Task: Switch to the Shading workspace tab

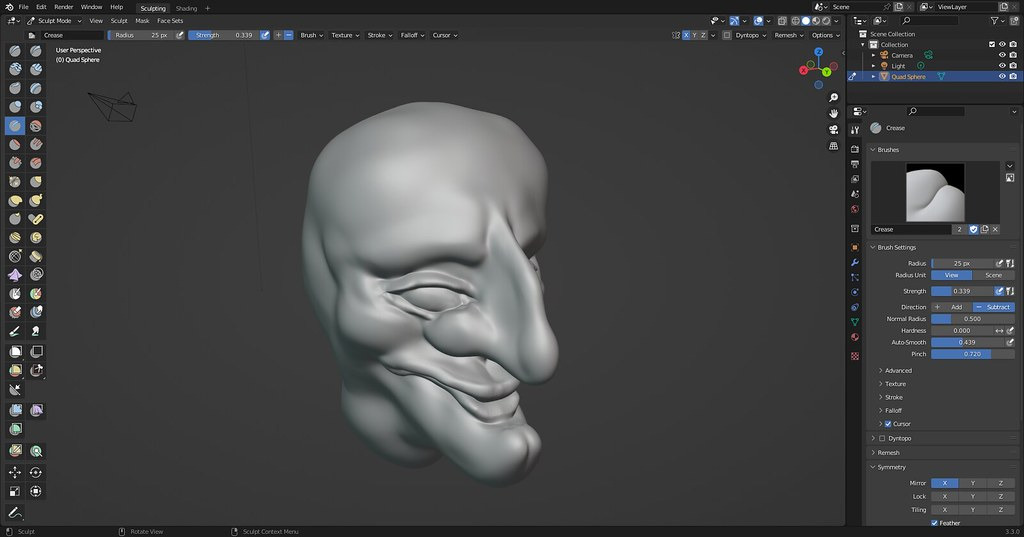Action: tap(186, 8)
